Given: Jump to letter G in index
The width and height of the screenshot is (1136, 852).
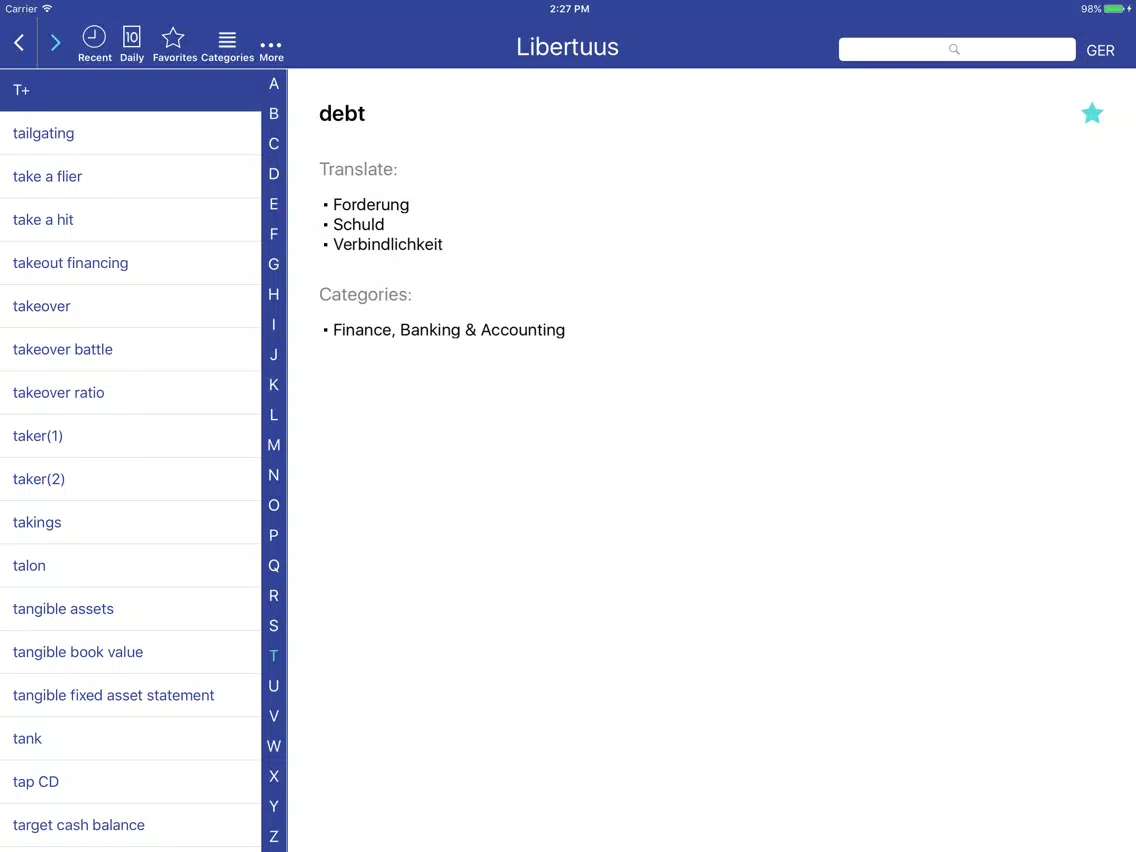Looking at the screenshot, I should point(274,264).
